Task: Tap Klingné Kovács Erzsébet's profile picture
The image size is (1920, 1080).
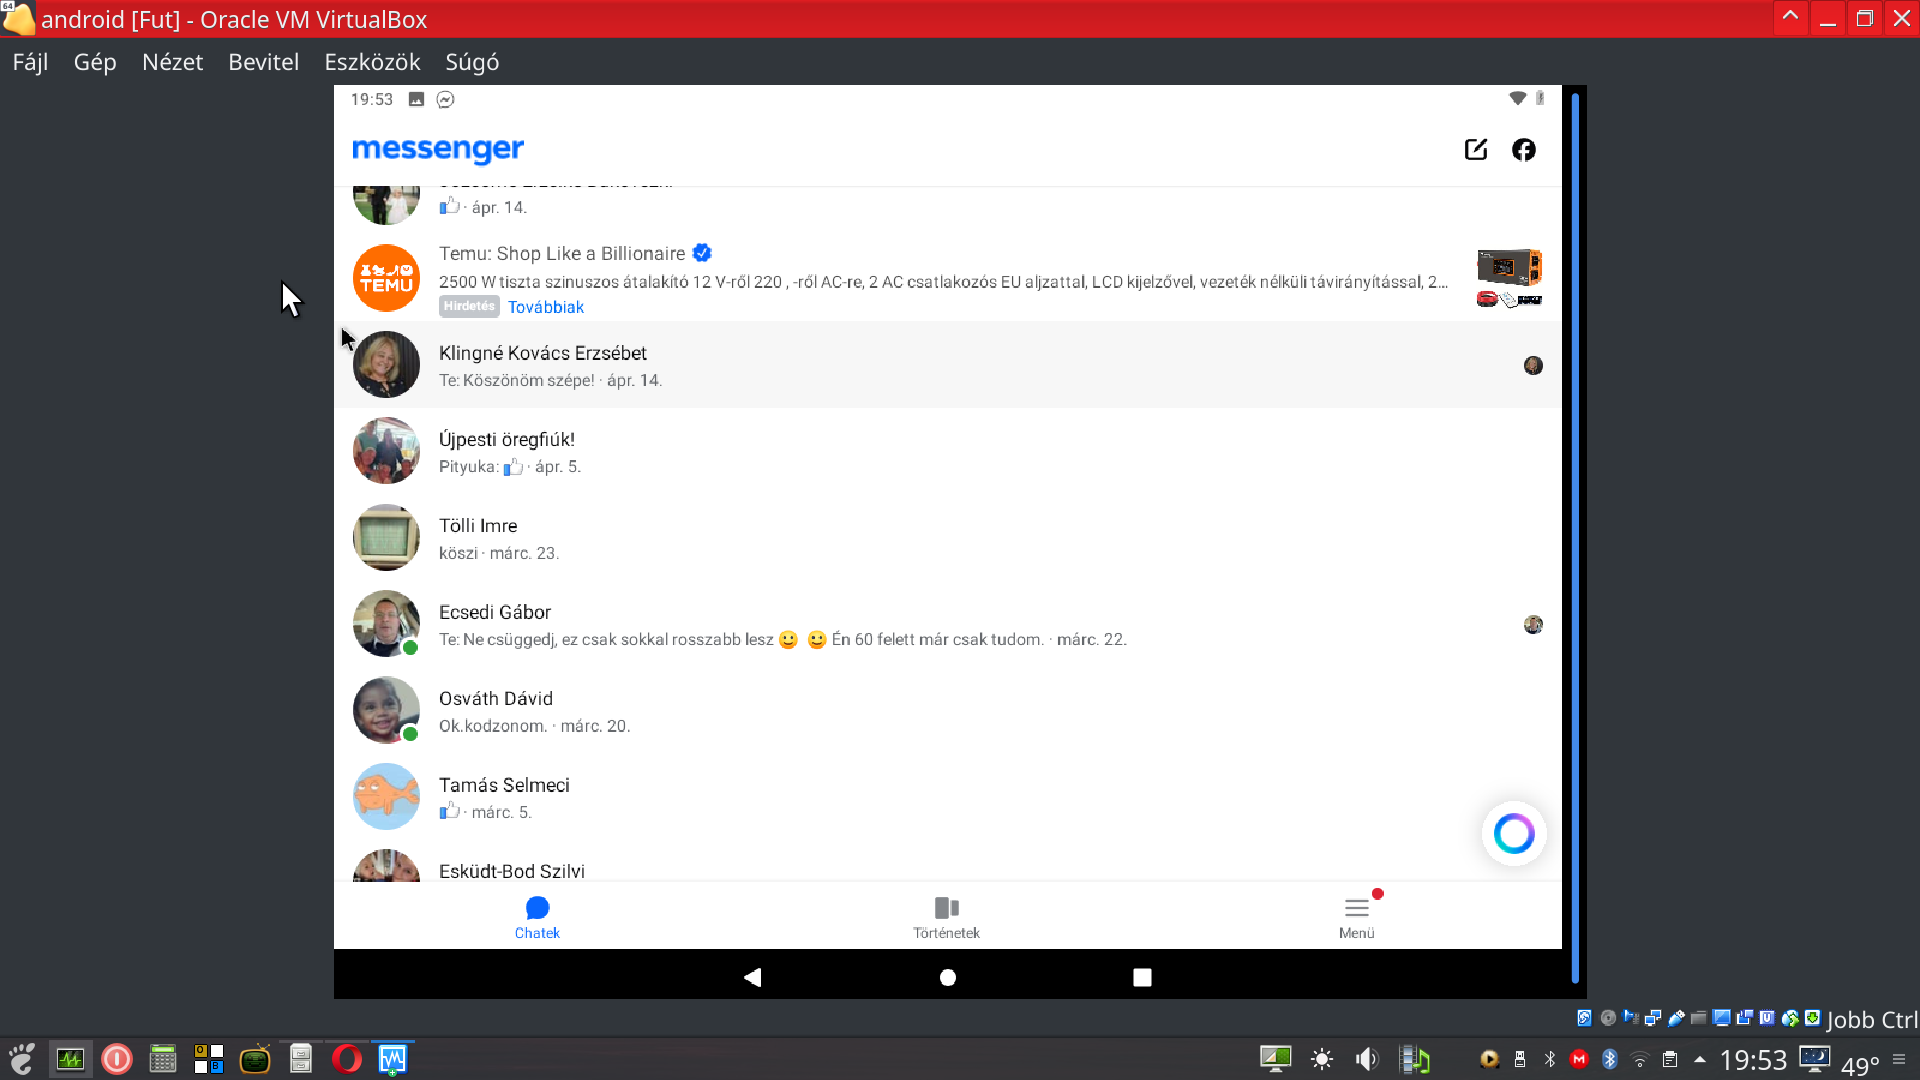Action: pos(386,365)
